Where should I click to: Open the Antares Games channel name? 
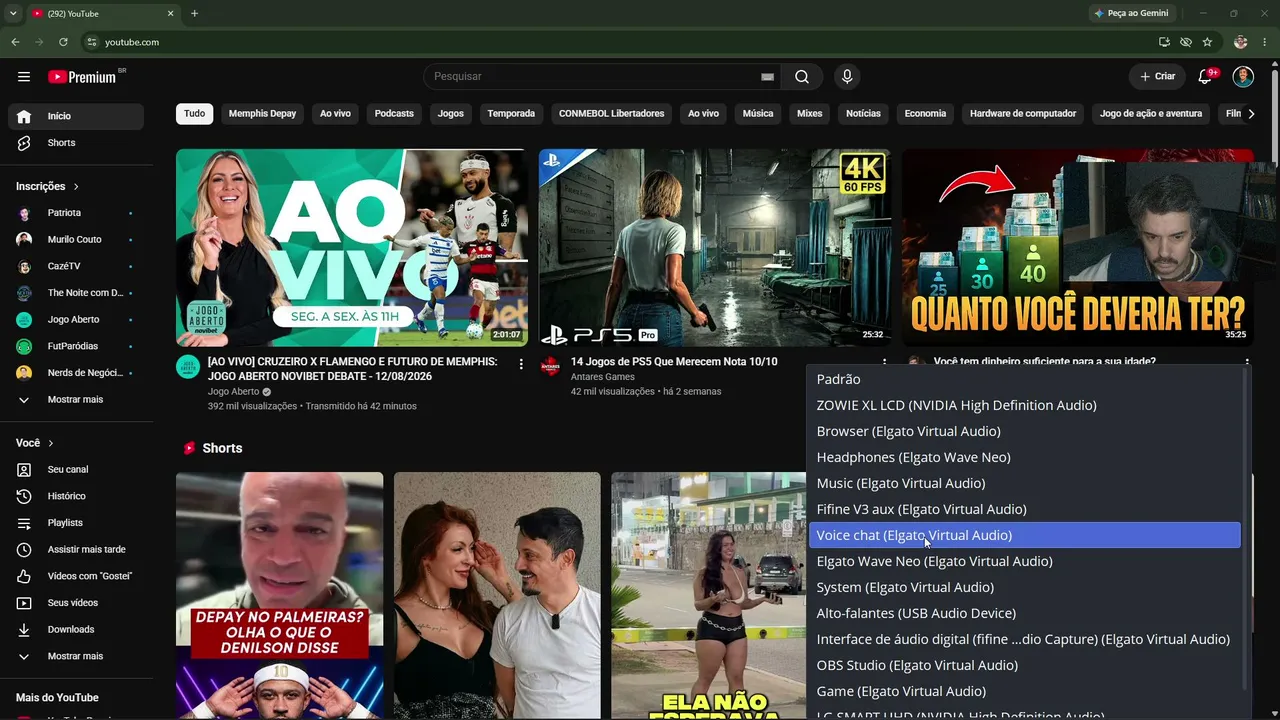[x=603, y=377]
